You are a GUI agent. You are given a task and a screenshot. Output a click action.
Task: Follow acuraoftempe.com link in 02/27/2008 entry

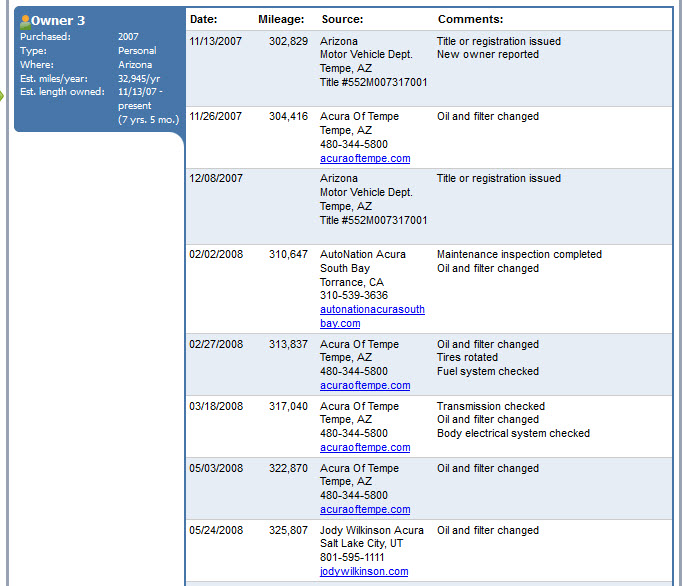tap(365, 385)
